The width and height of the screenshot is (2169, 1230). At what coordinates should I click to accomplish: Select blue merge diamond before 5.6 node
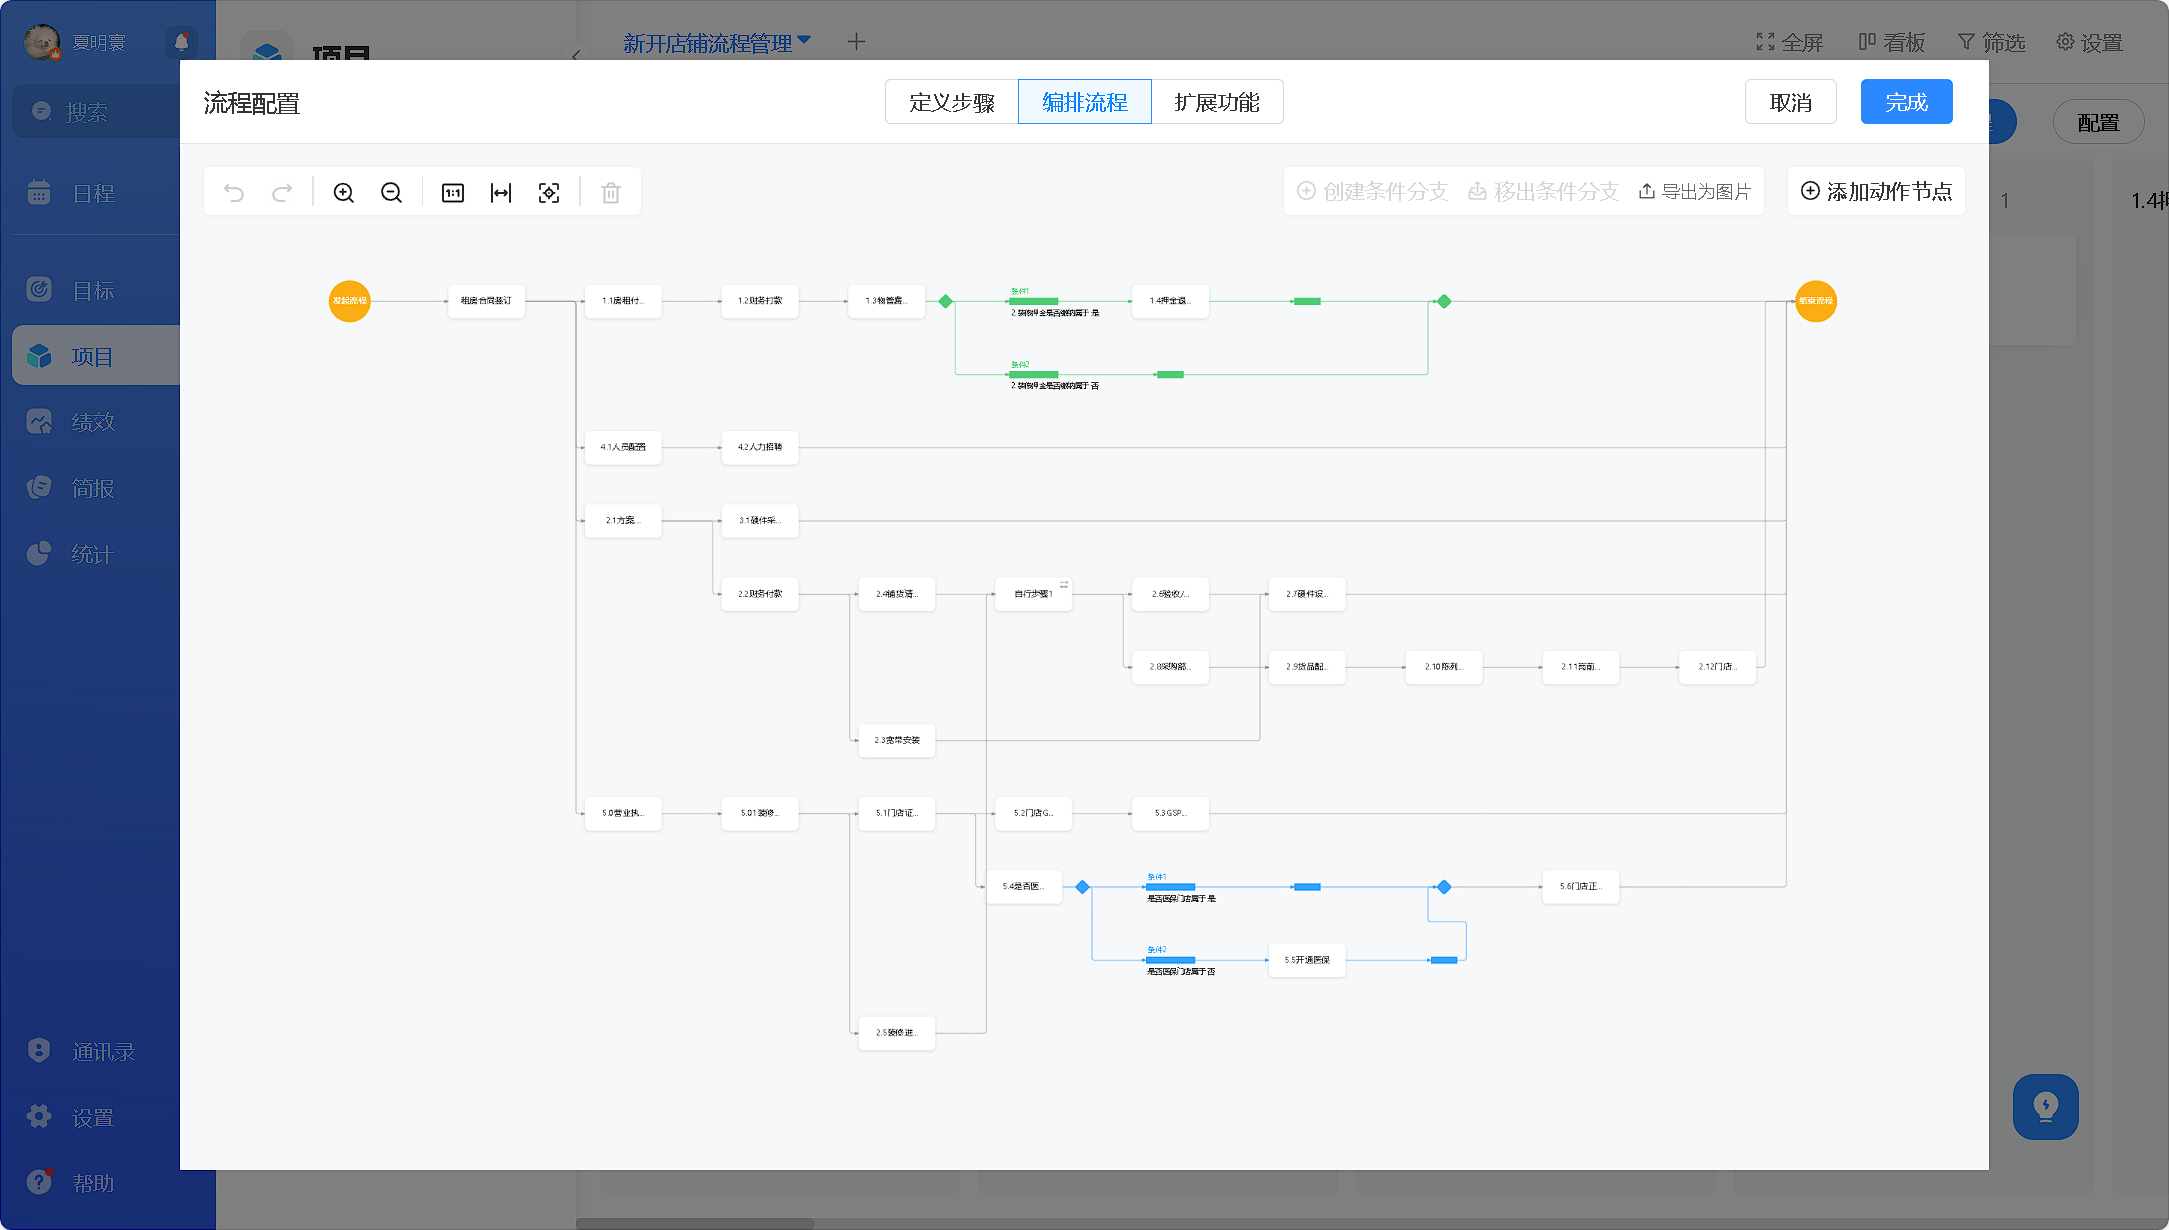click(1444, 887)
